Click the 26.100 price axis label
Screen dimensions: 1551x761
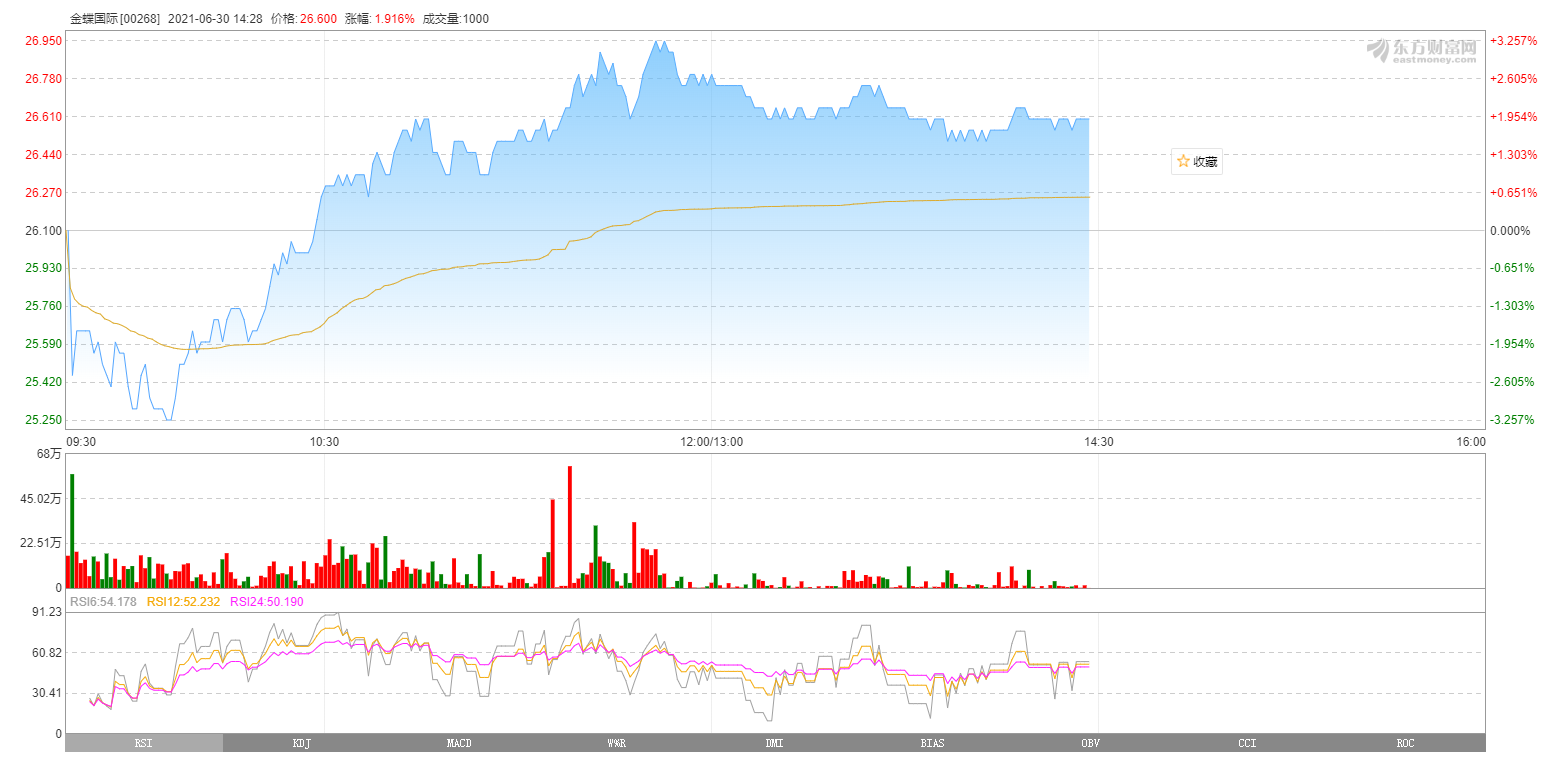click(x=44, y=230)
